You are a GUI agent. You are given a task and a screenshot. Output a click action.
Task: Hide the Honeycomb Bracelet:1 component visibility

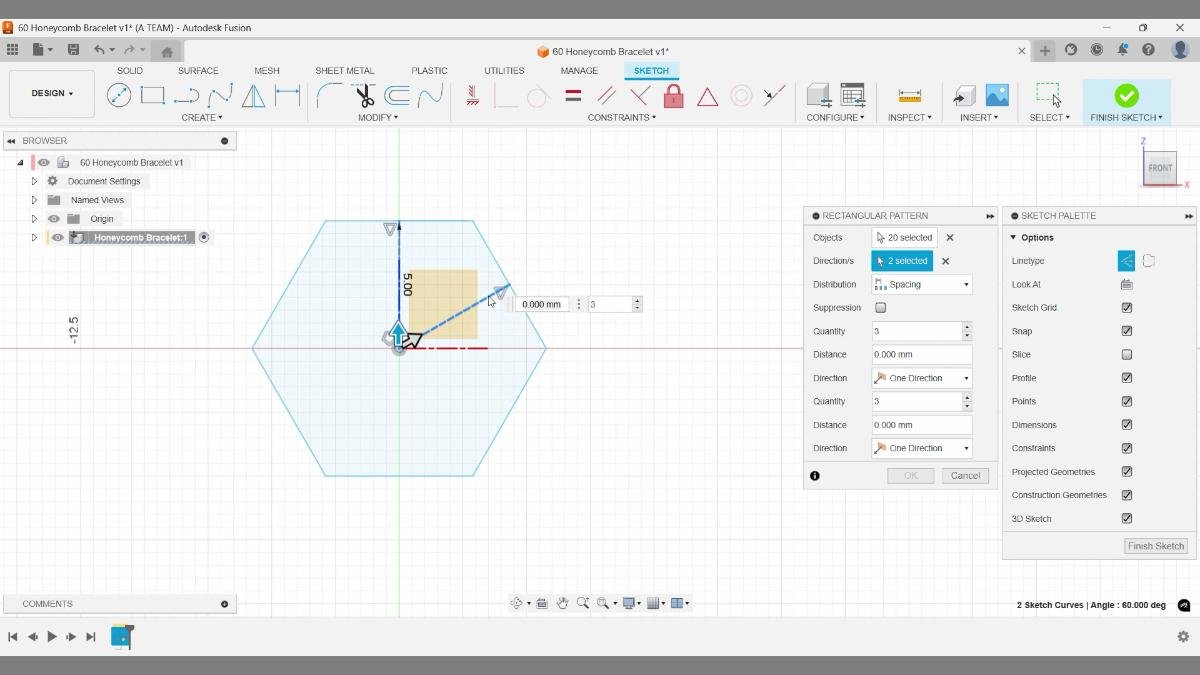(x=57, y=237)
